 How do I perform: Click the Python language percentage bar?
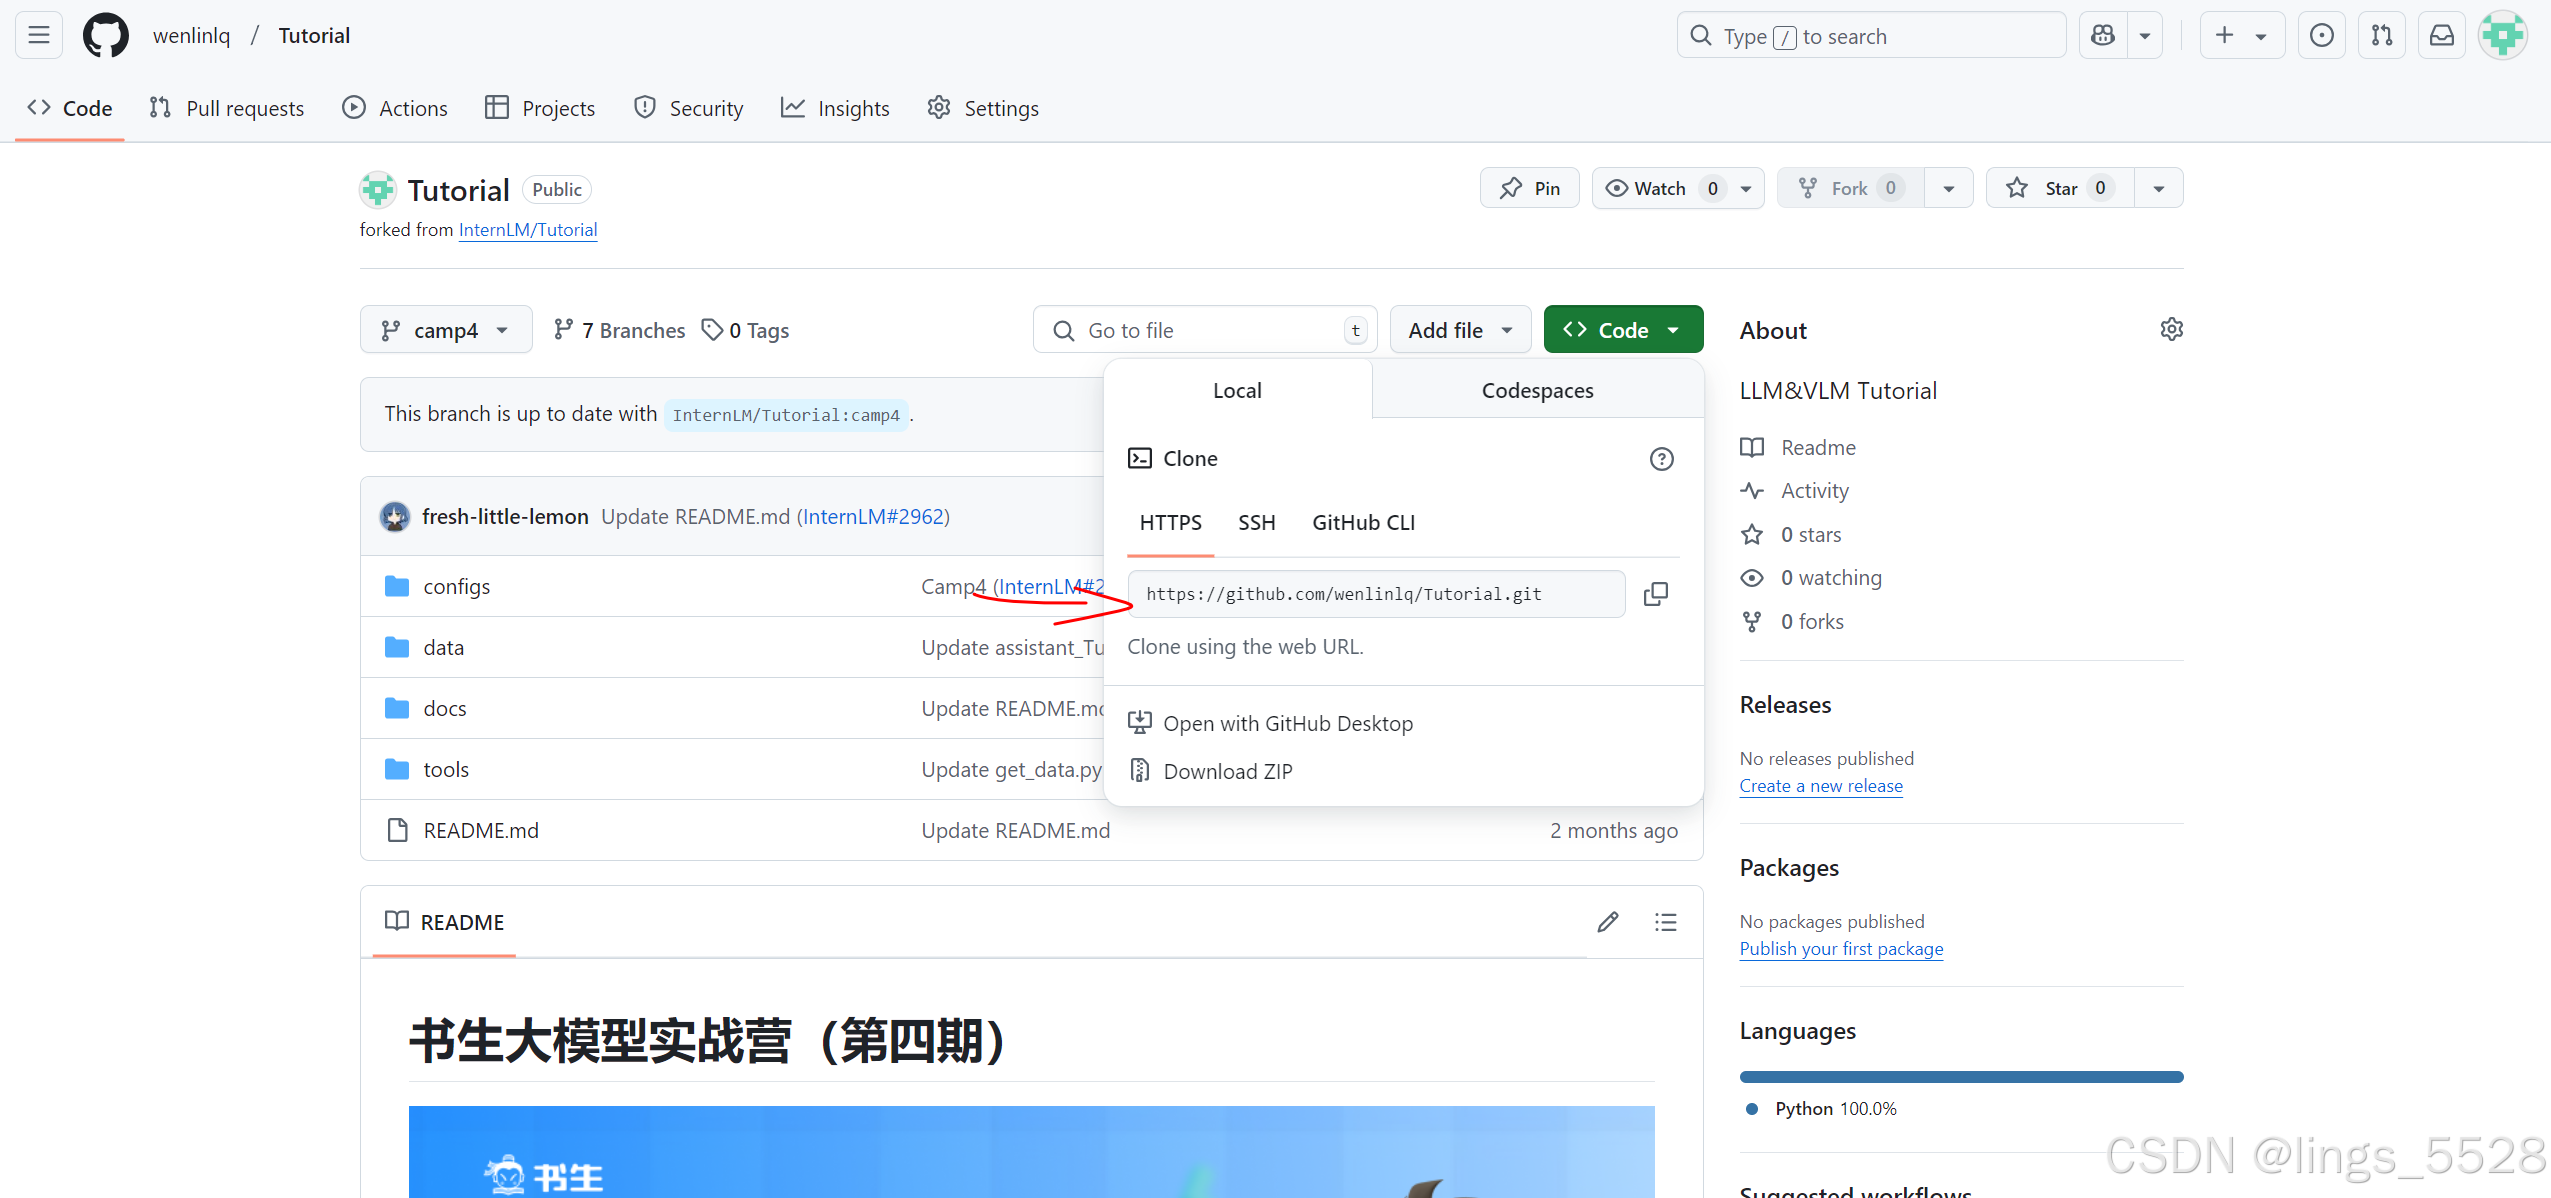coord(1960,1076)
